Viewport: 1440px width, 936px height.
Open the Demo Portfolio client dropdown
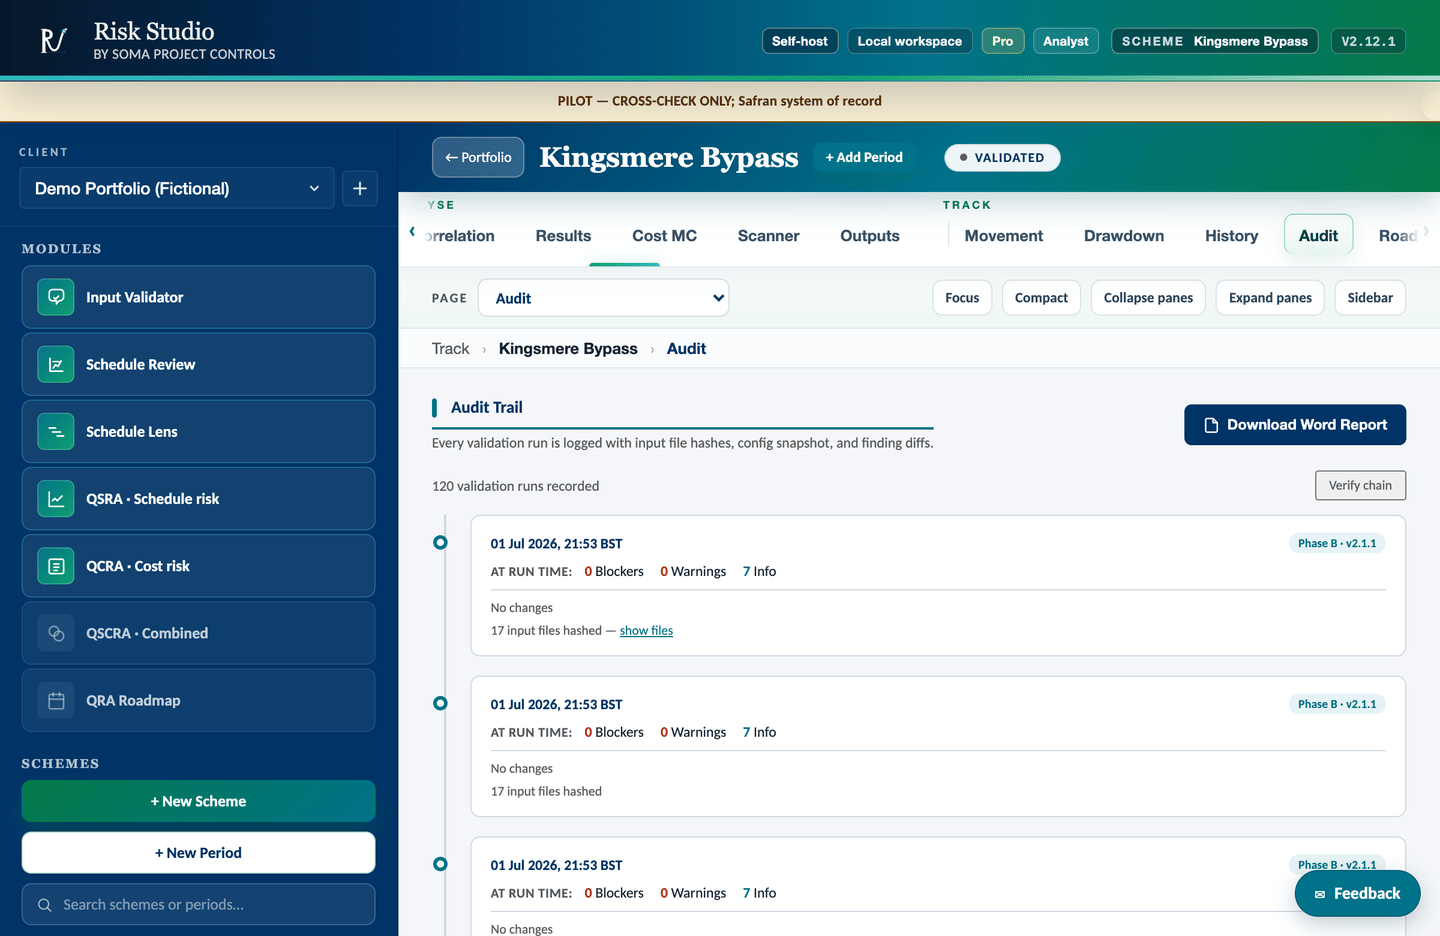[177, 188]
